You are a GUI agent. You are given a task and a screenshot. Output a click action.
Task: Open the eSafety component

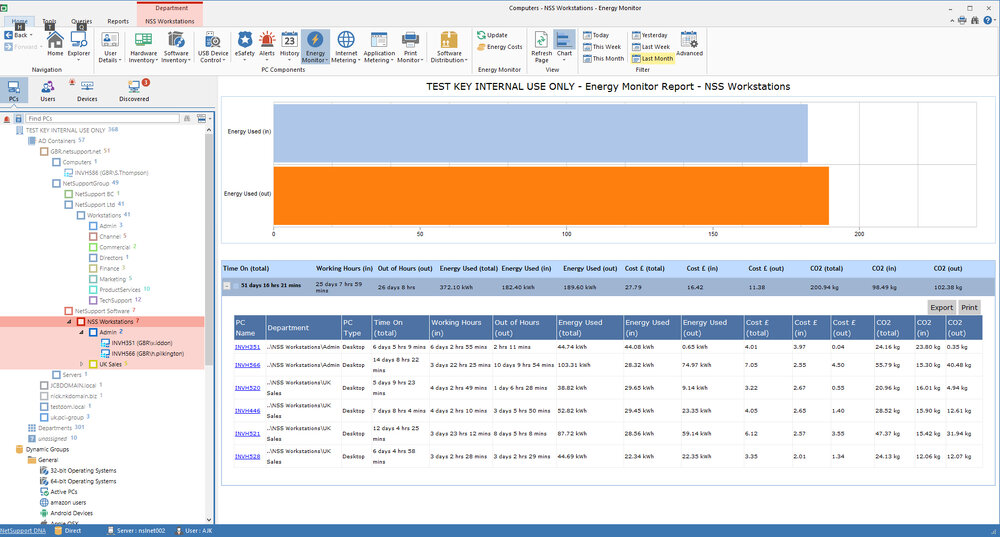pos(244,47)
